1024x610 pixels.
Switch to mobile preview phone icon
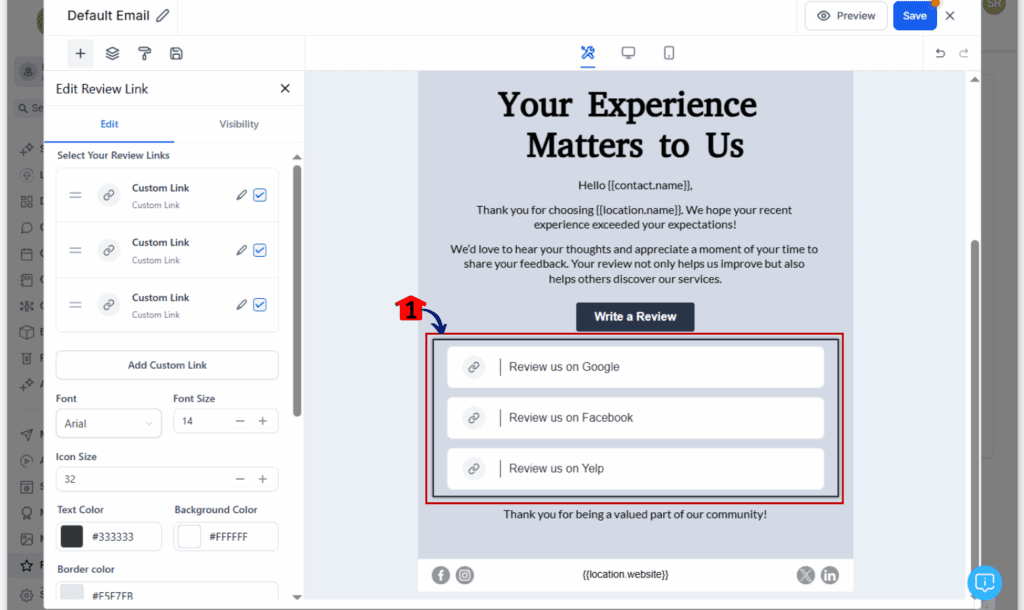pyautogui.click(x=668, y=53)
